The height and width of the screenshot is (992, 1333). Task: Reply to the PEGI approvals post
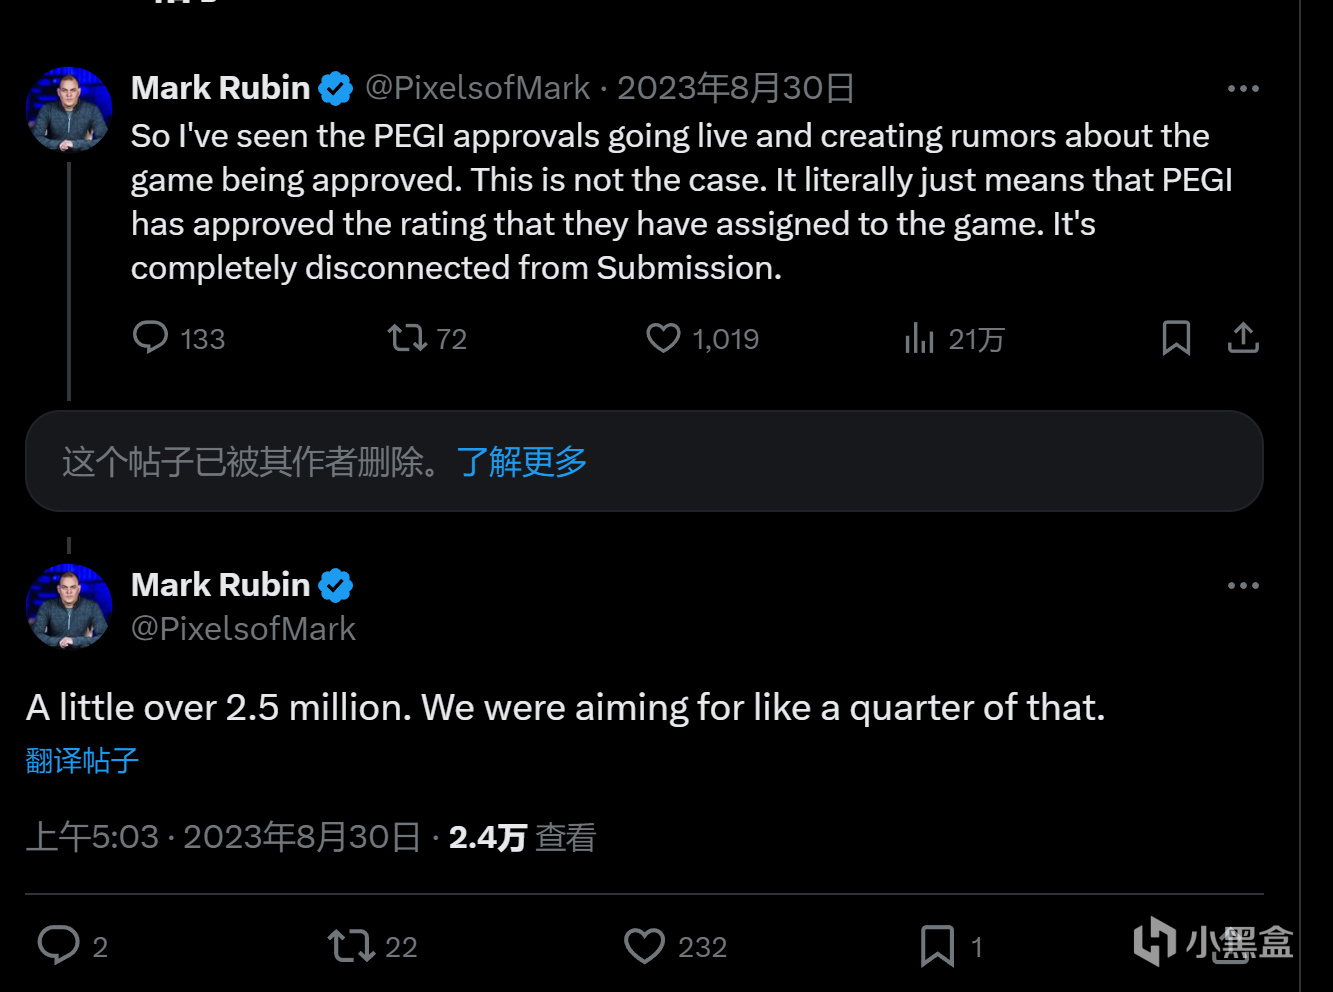(151, 338)
